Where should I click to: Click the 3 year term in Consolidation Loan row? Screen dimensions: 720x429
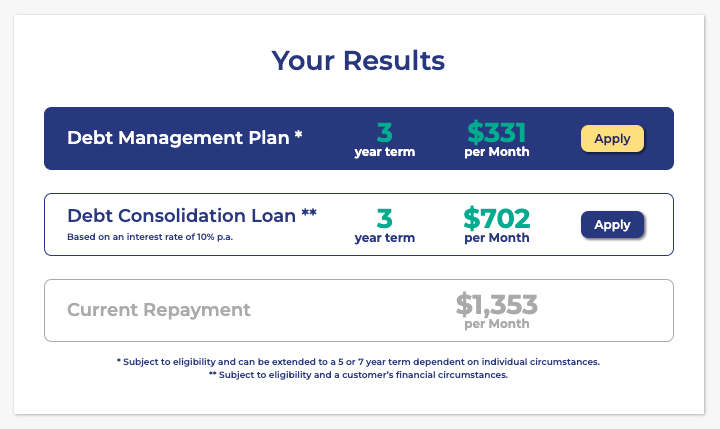384,224
